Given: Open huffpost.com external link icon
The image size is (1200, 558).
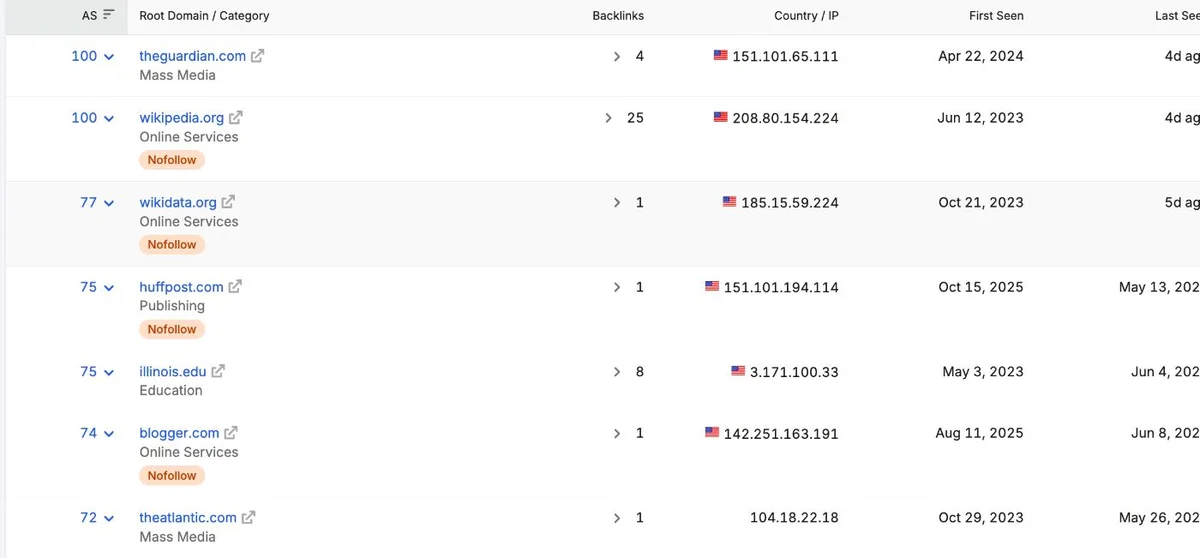Looking at the screenshot, I should pyautogui.click(x=235, y=287).
